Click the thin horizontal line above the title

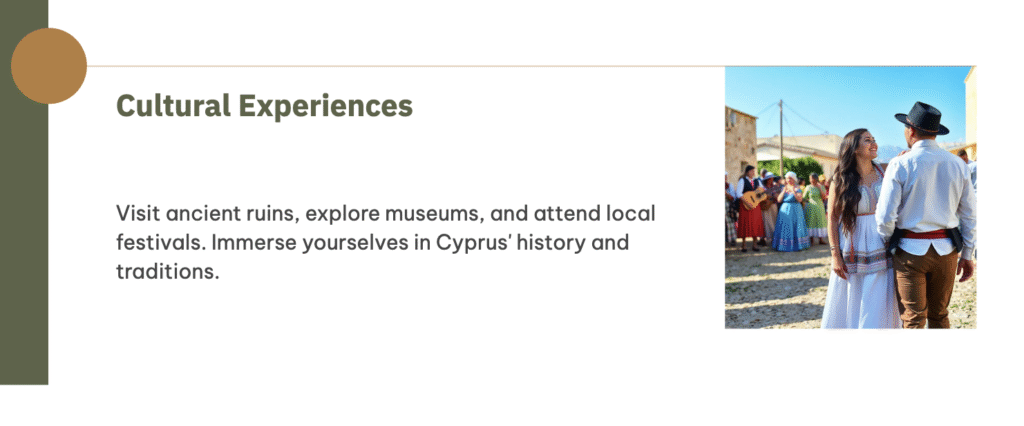point(400,67)
